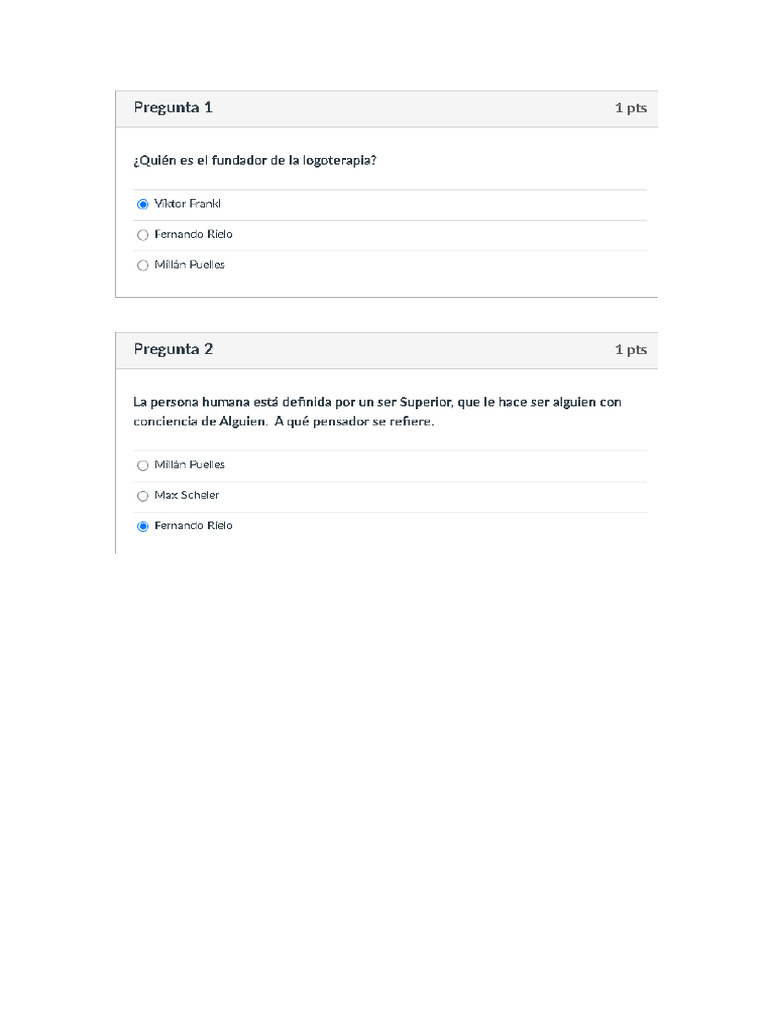Image resolution: width=768 pixels, height=1024 pixels.
Task: Click Millán Puelles label text in Pregunta 1
Action: click(189, 264)
